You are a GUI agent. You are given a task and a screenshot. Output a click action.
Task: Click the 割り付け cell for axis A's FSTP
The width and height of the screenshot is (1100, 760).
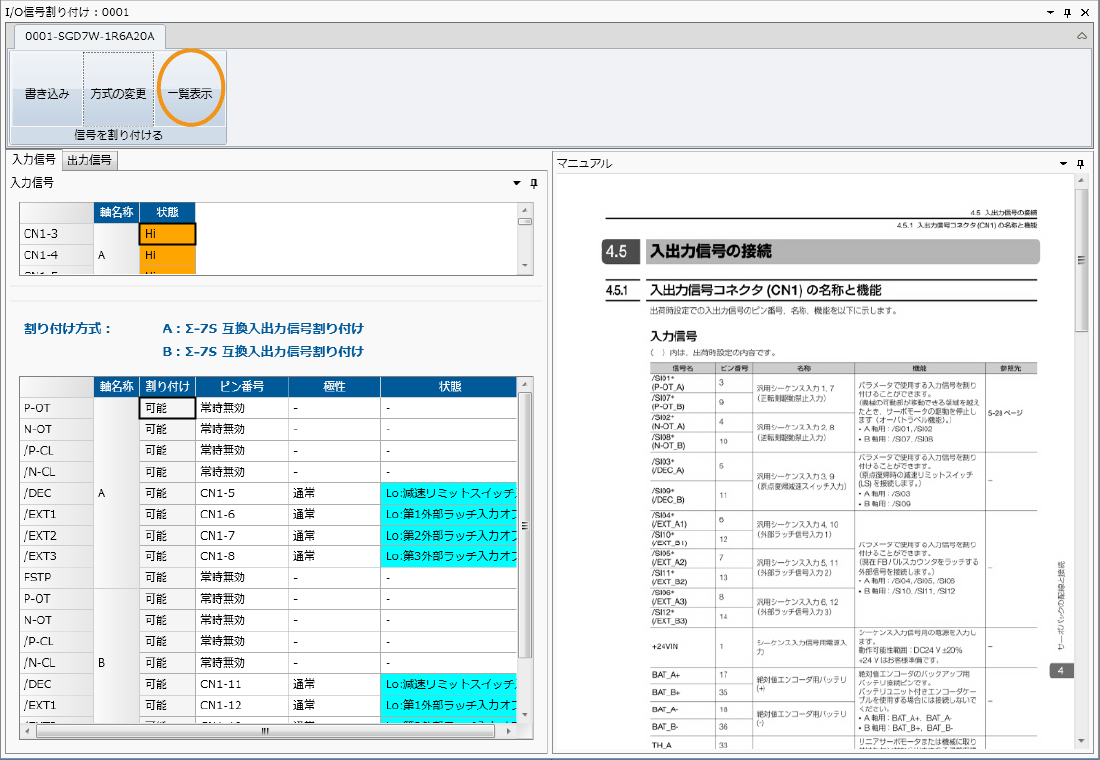166,577
